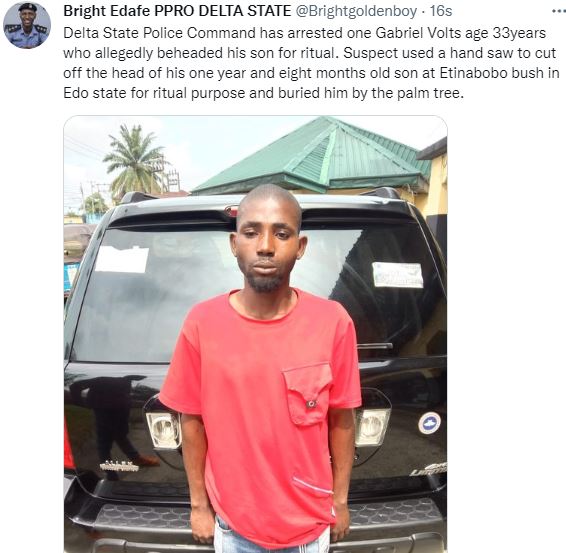Screen dimensions: 566x553
Task: Select the tweet text about Delta State Police
Action: pos(311,63)
